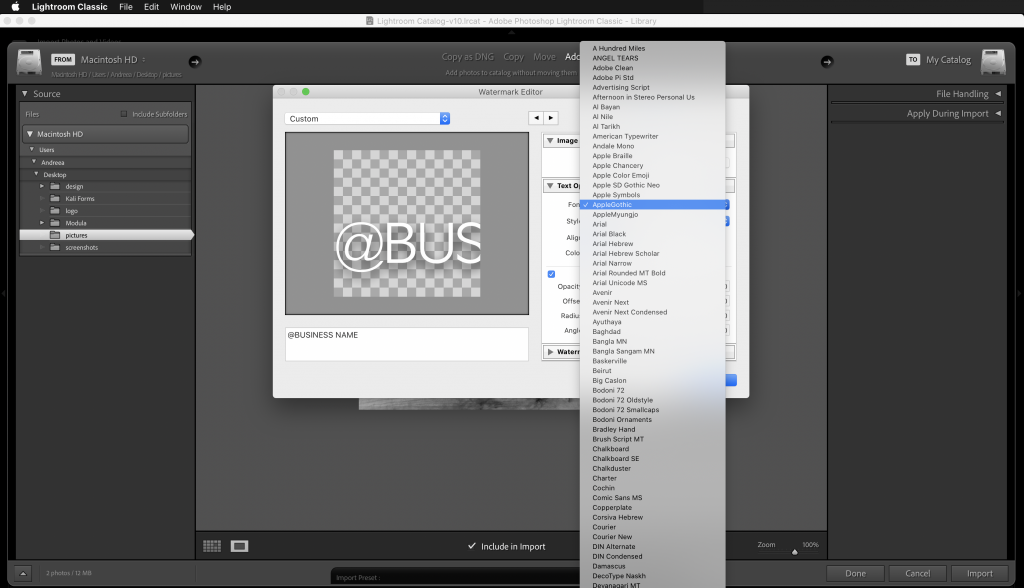This screenshot has width=1024, height=588.
Task: Click the Apple menu icon
Action: pos(14,7)
